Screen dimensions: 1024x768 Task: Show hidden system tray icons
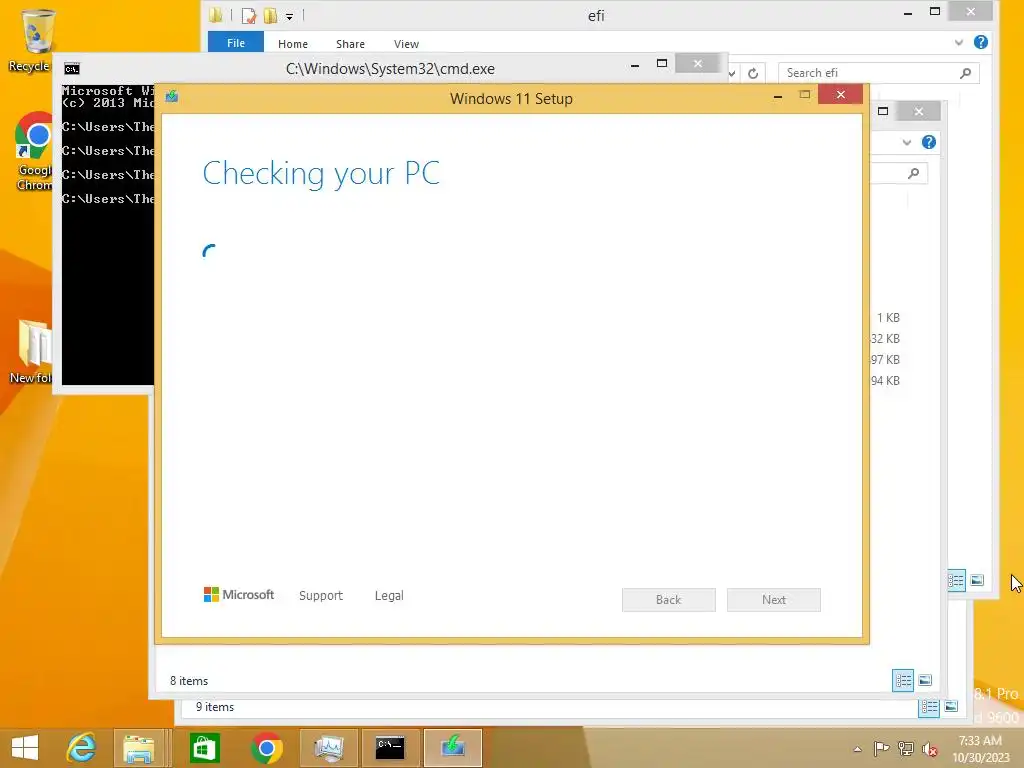click(857, 749)
